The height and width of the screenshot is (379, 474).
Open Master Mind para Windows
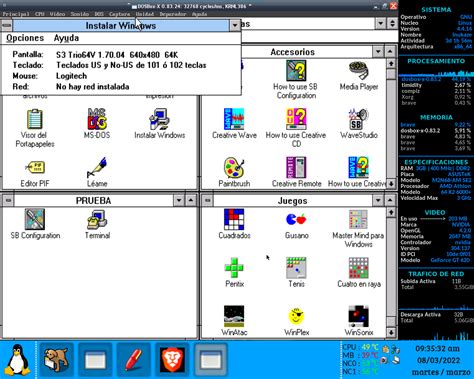coord(358,219)
